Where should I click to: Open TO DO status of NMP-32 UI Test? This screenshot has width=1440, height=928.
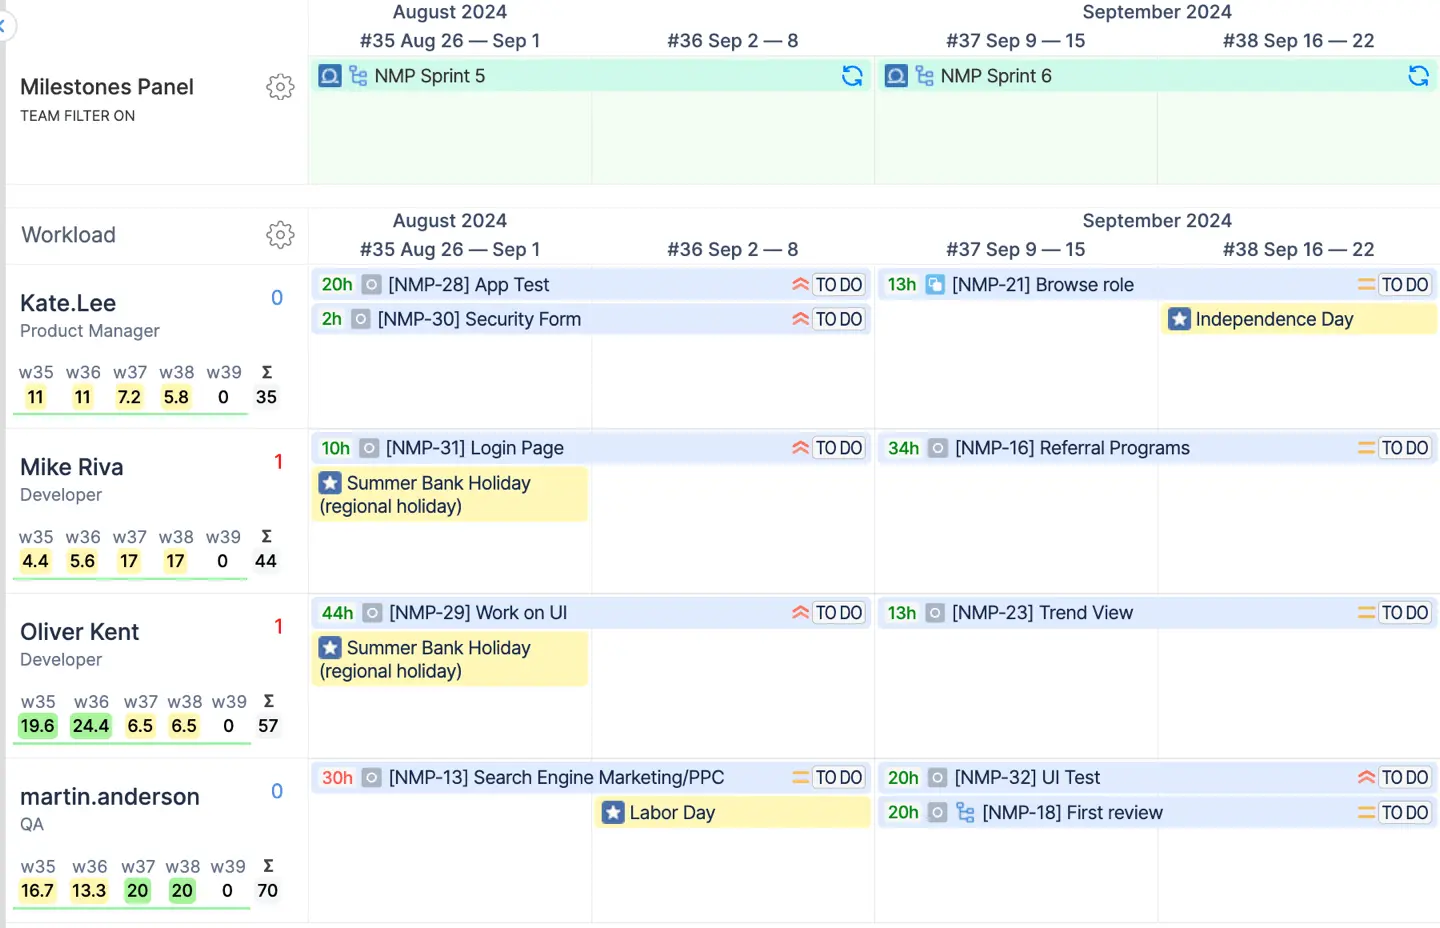point(1404,778)
